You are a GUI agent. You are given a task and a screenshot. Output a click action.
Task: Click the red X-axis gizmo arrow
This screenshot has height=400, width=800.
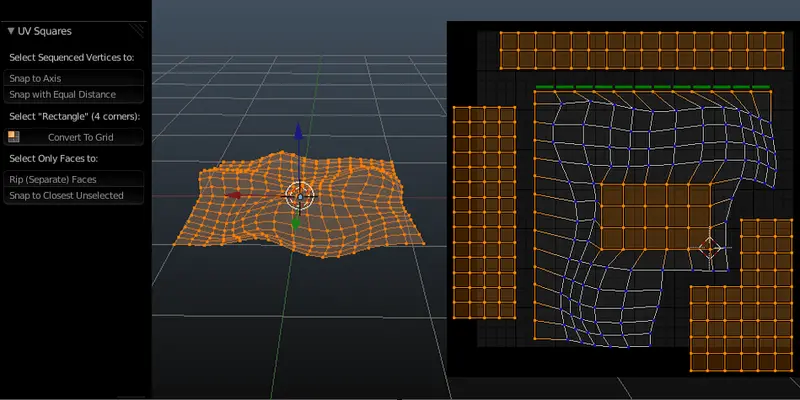233,195
